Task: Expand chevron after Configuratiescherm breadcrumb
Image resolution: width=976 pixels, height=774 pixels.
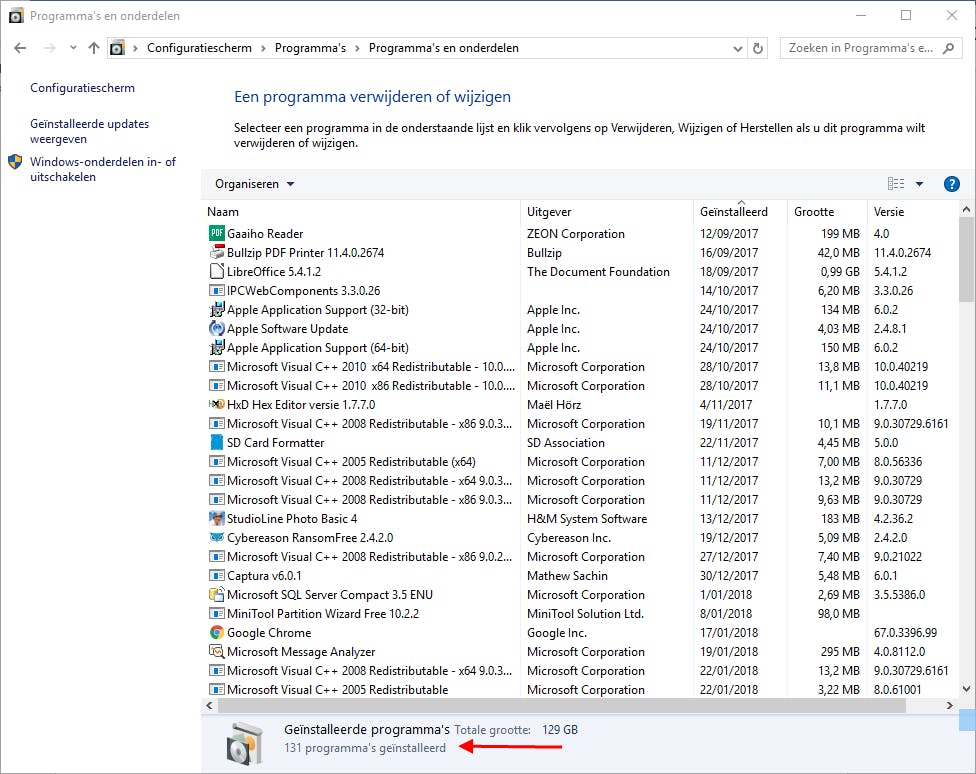Action: 263,49
